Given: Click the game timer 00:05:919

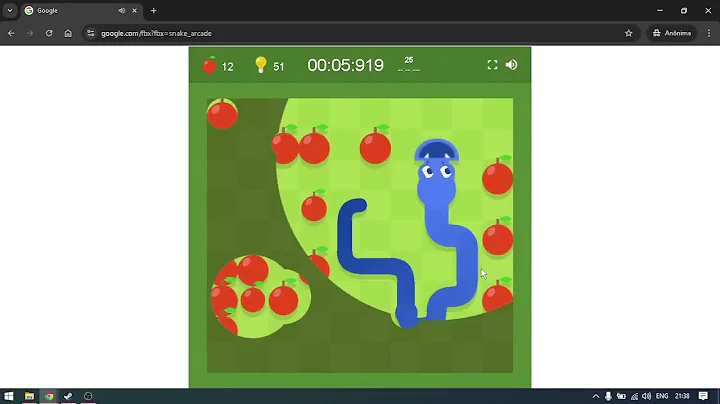Looking at the screenshot, I should coord(345,65).
